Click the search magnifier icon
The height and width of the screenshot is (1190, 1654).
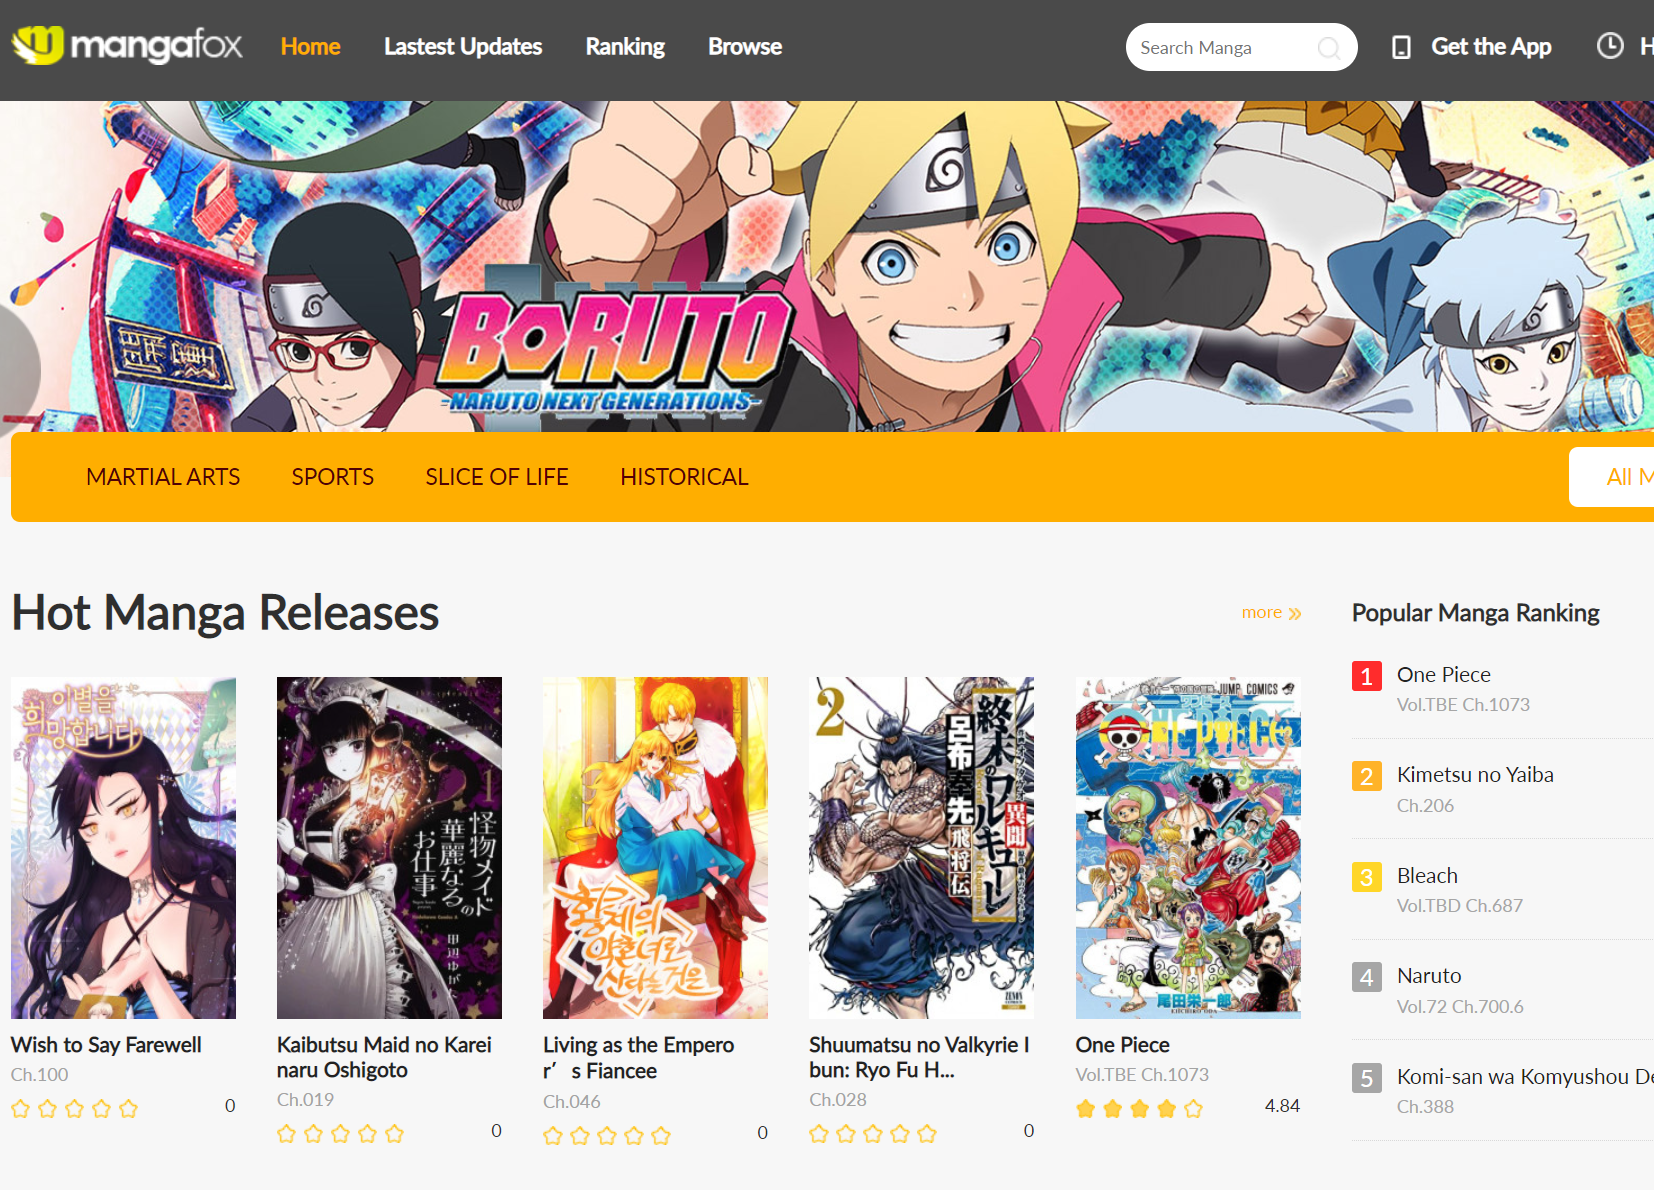click(x=1328, y=48)
